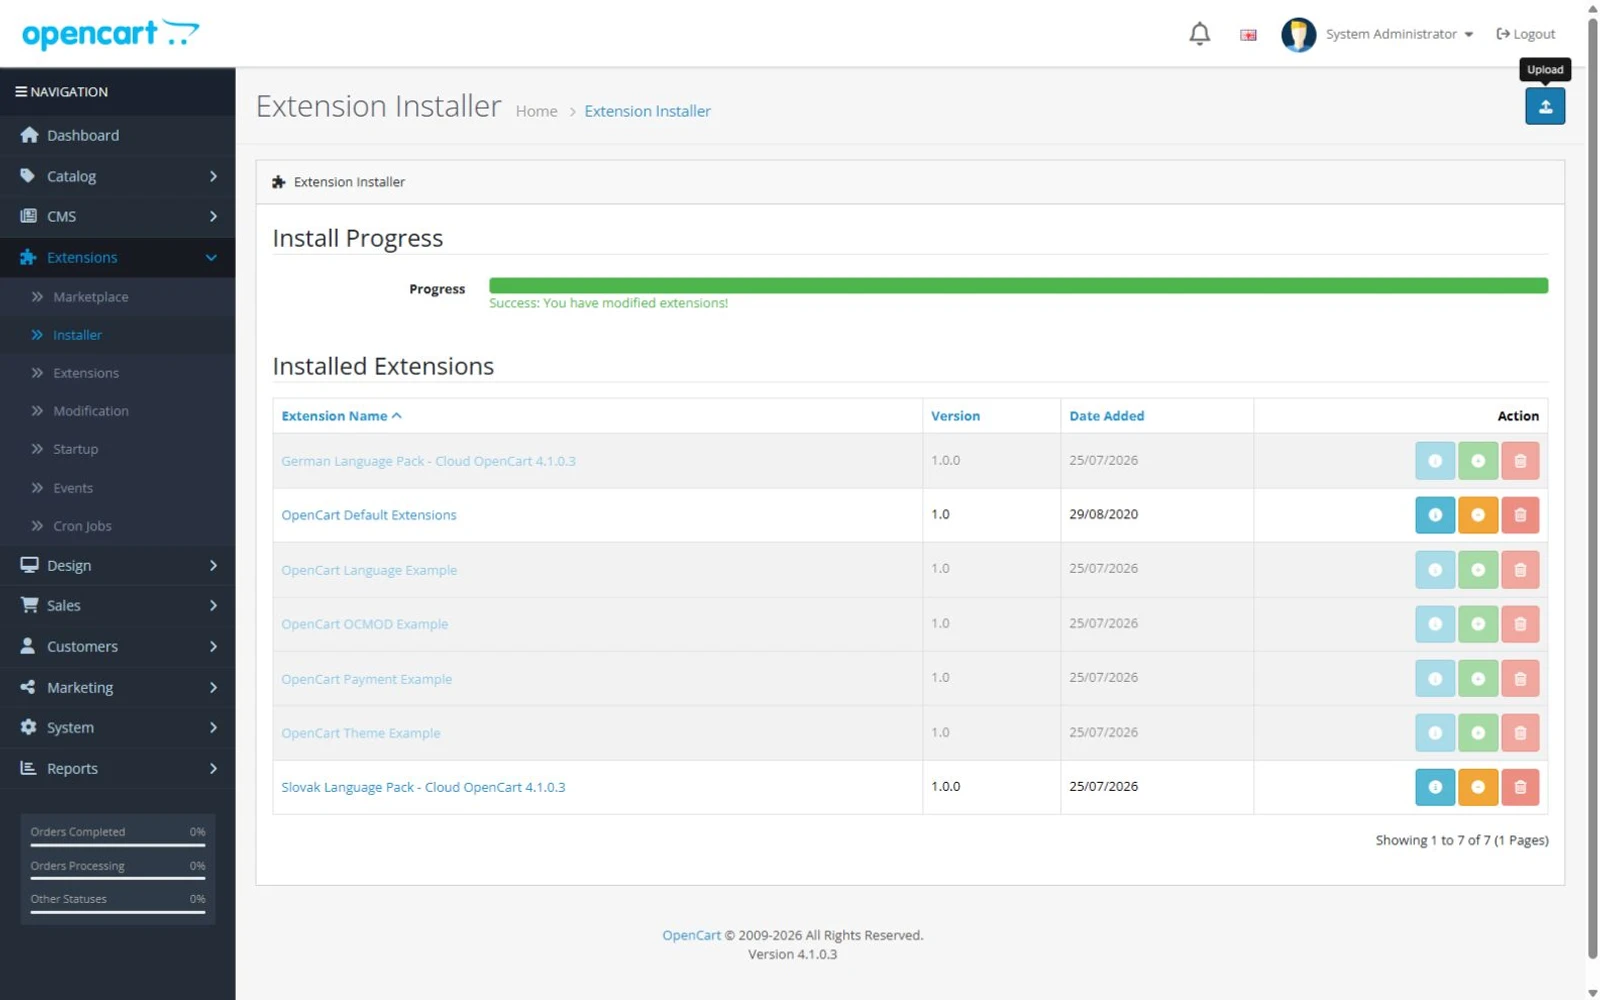Open the notifications bell

[x=1199, y=34]
